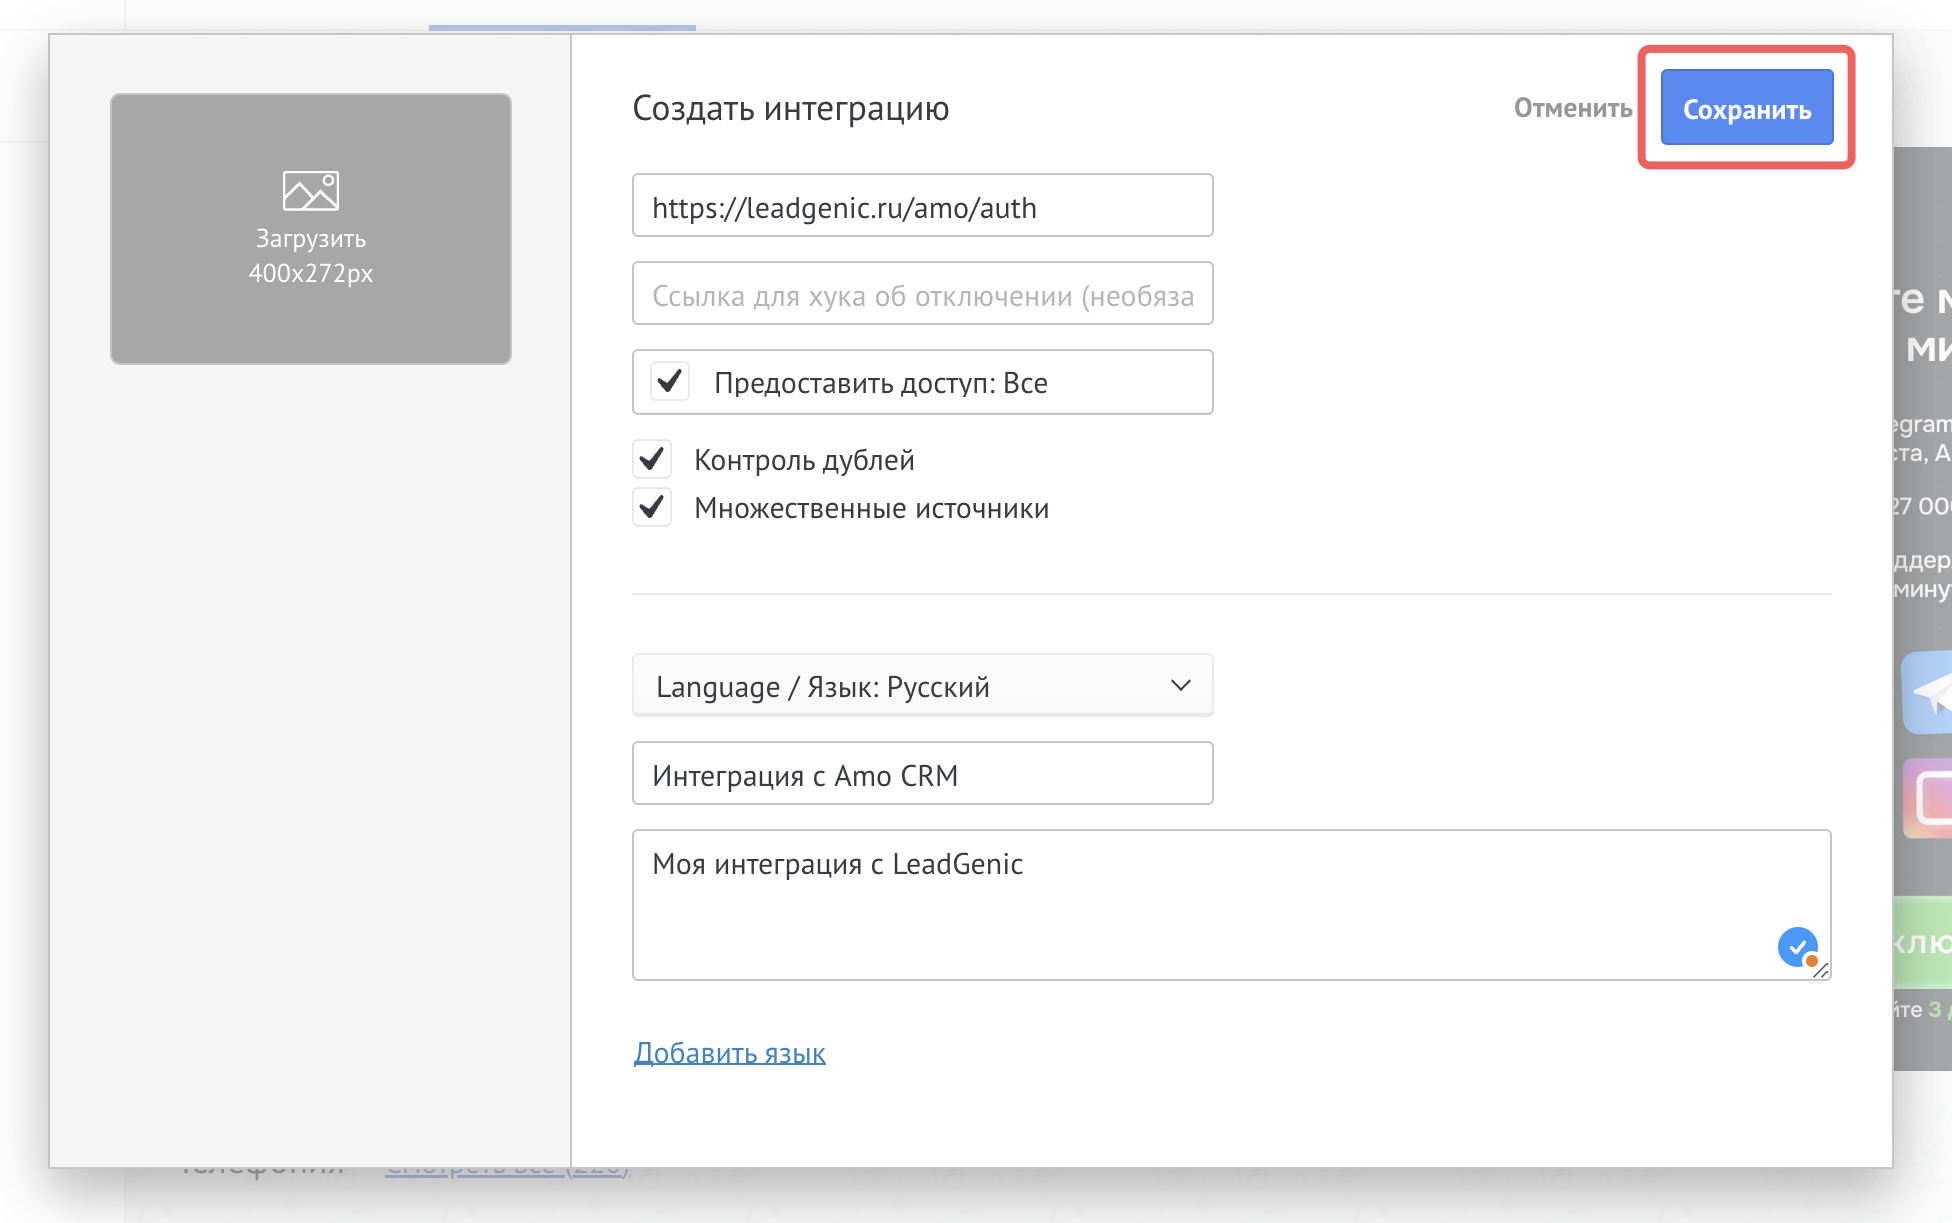Click 'Создать интеграцию' heading text
Image resolution: width=1952 pixels, height=1223 pixels.
click(791, 108)
